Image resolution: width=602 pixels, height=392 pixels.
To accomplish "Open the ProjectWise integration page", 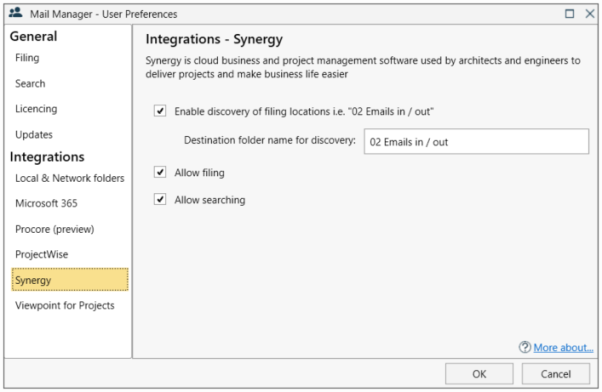I will tap(41, 254).
